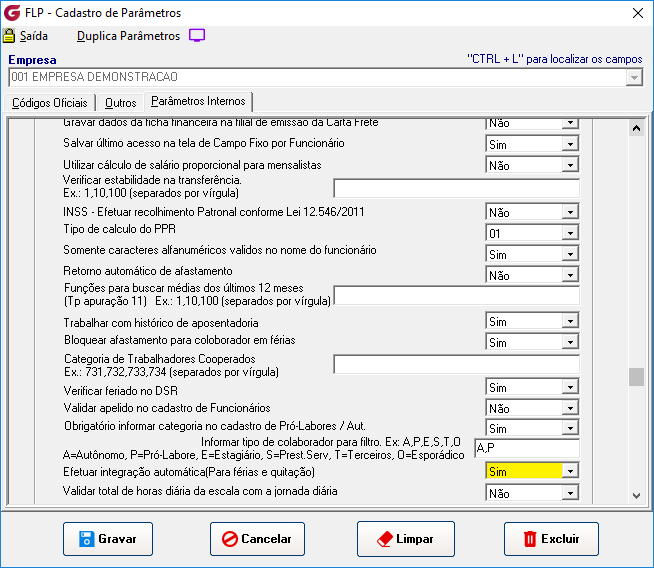
Task: Close the Cadastro de Parâmetros window
Action: point(638,13)
